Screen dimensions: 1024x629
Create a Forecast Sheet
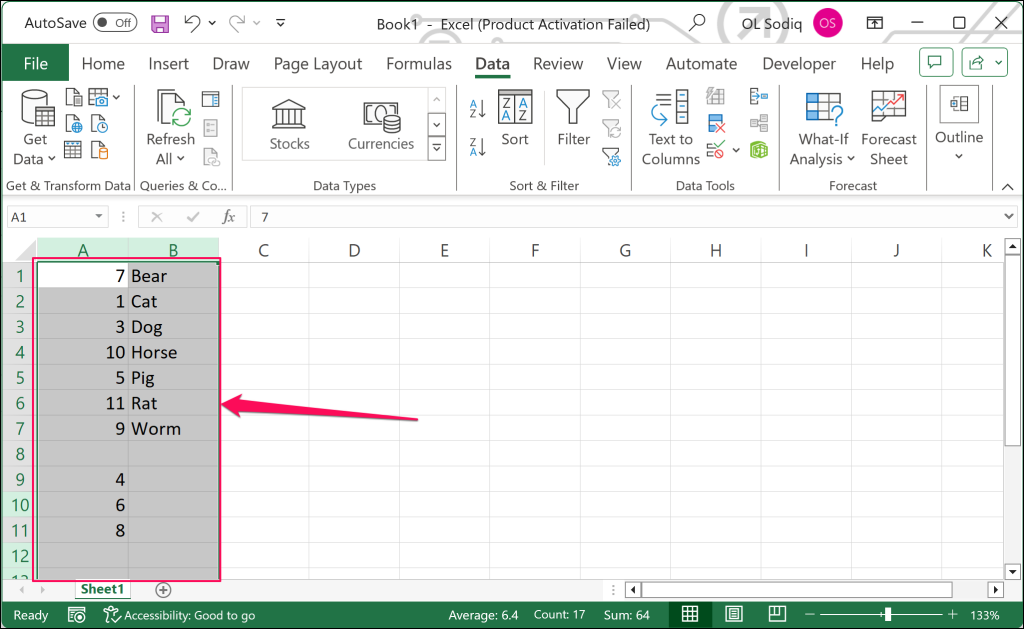(889, 129)
